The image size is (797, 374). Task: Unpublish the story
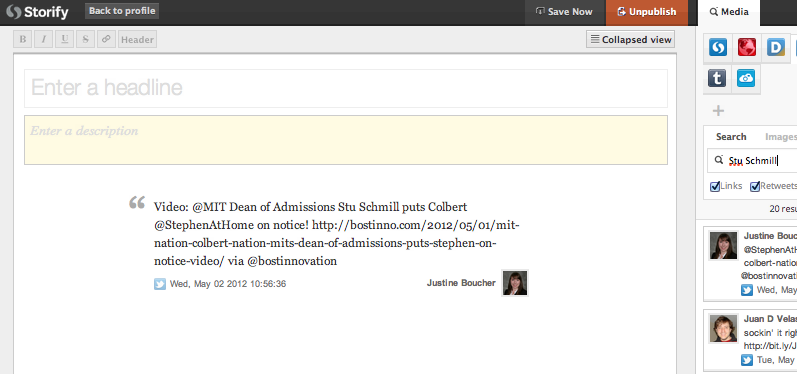click(x=647, y=12)
